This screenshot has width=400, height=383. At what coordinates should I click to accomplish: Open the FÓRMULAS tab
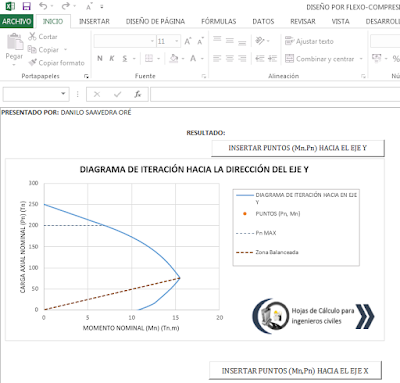coord(219,22)
